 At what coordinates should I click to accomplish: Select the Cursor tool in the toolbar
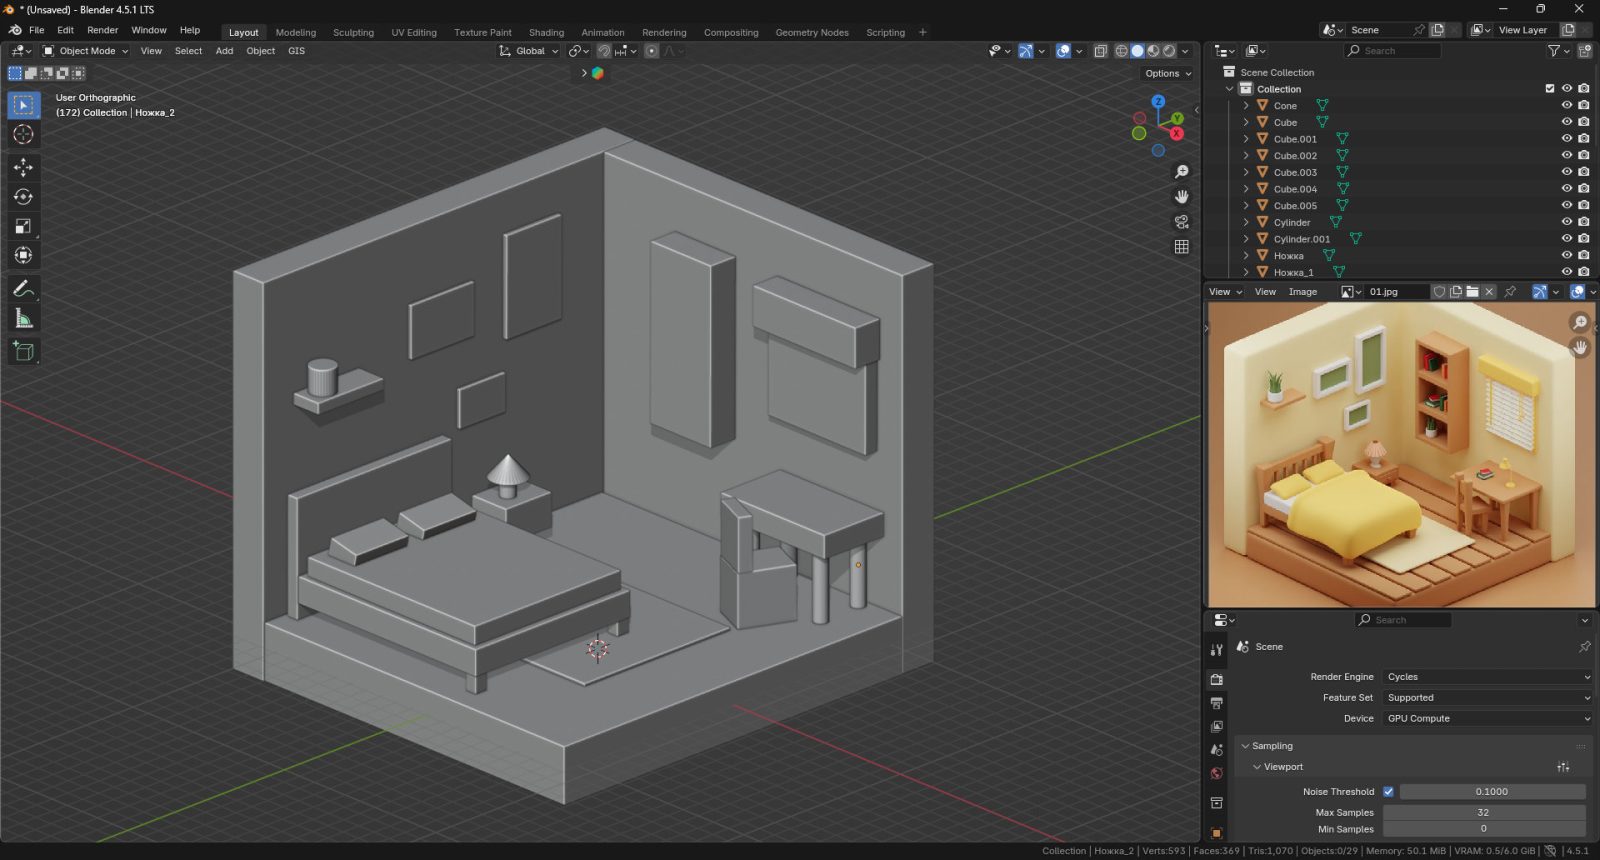pyautogui.click(x=23, y=135)
